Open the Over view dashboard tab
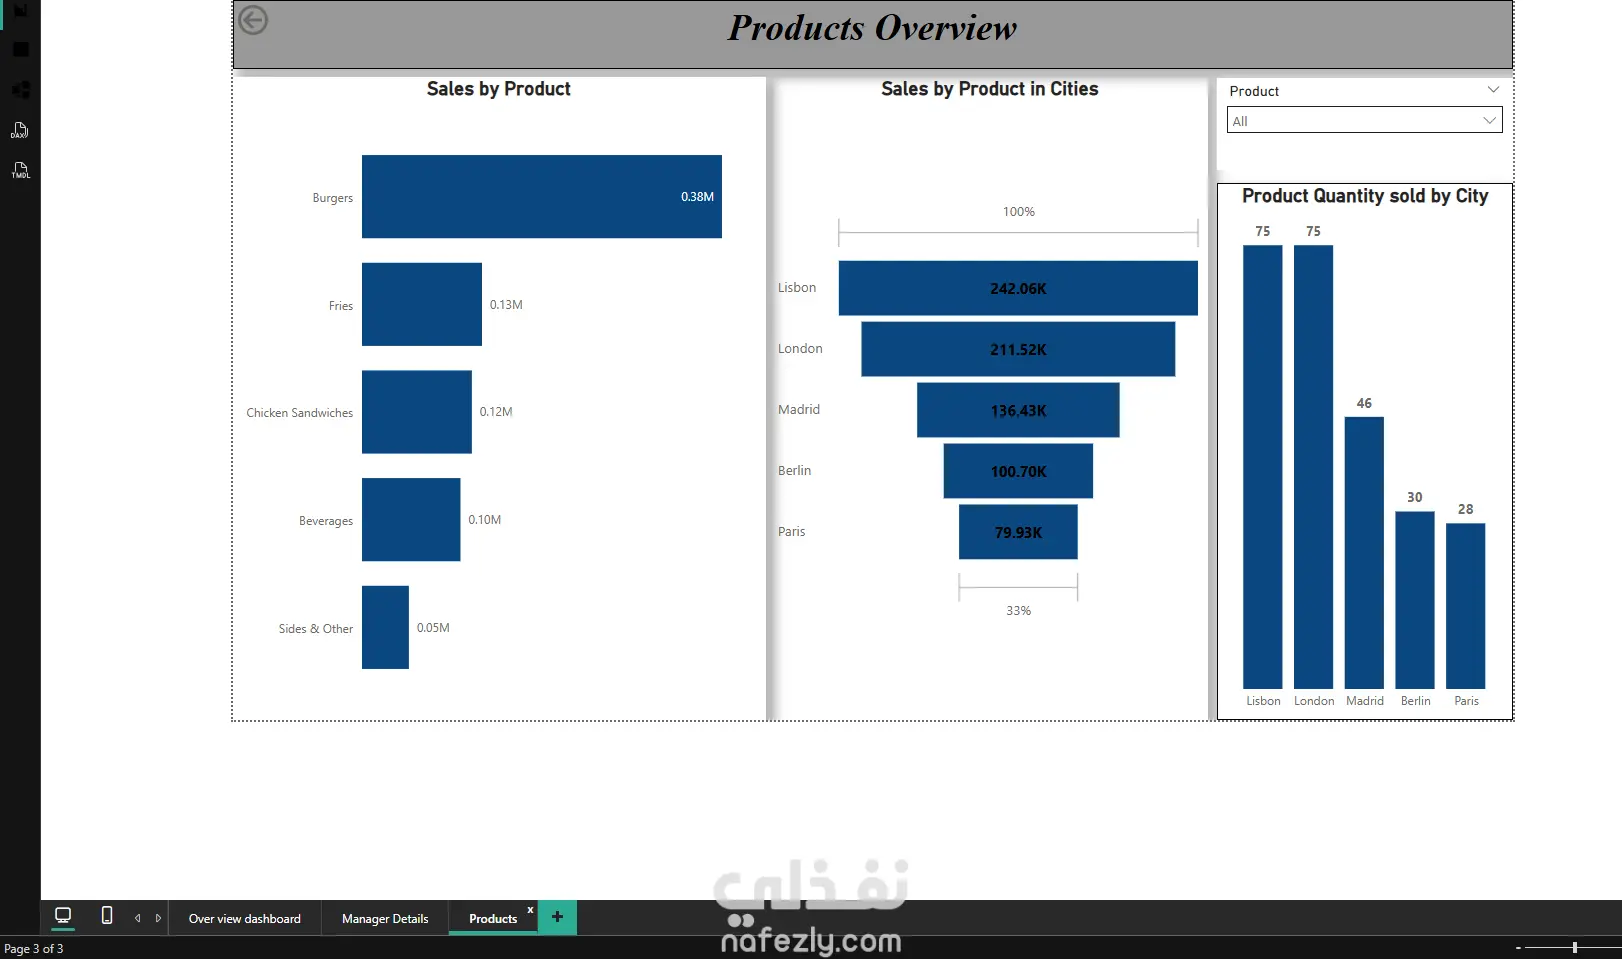 pyautogui.click(x=244, y=918)
